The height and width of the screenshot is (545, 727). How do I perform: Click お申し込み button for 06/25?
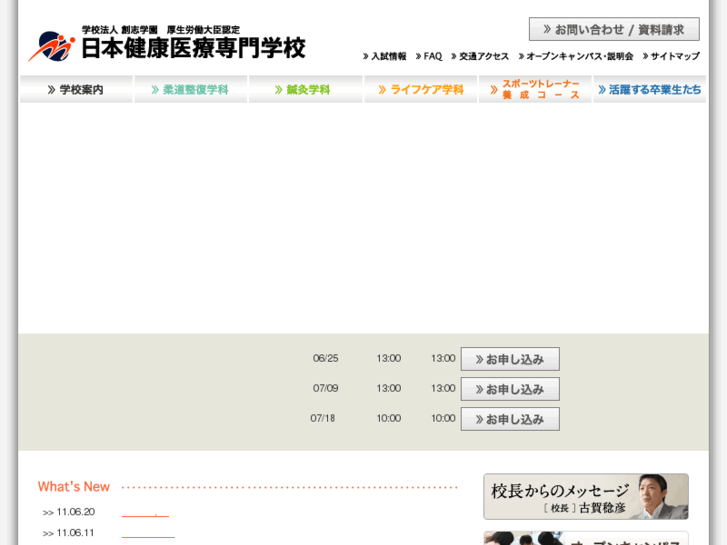[510, 359]
